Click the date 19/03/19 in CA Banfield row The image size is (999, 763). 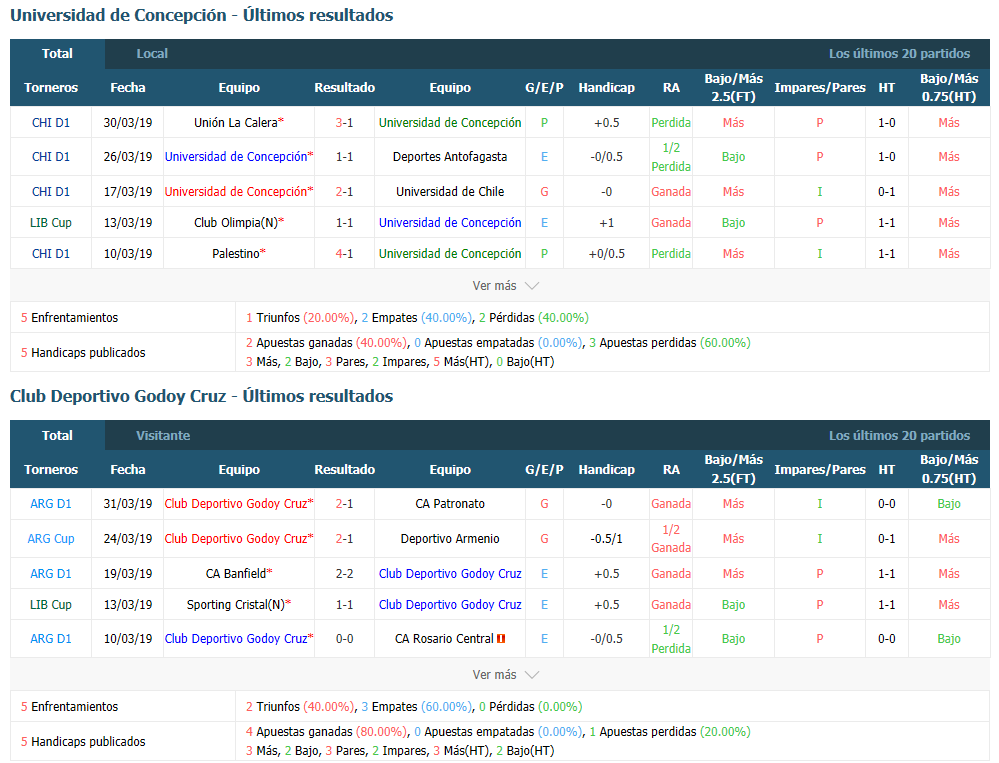pos(128,573)
